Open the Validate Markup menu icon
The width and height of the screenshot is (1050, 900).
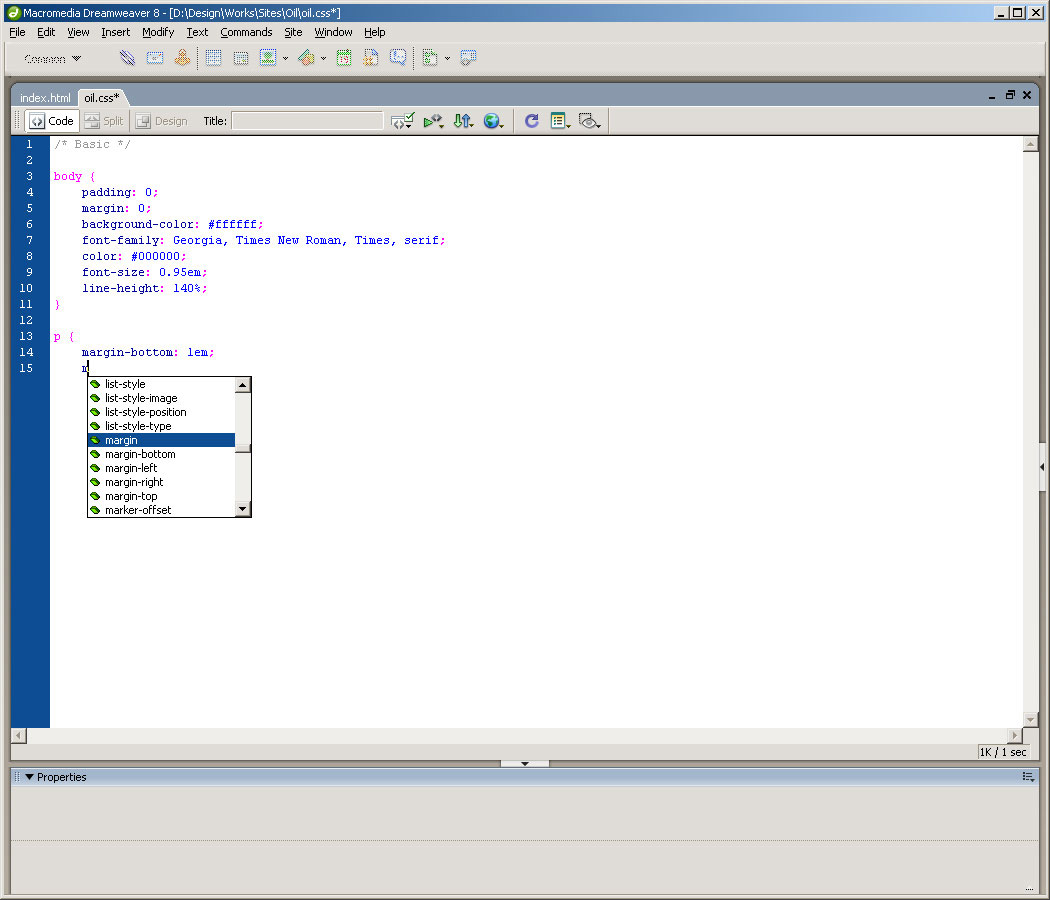click(x=433, y=121)
